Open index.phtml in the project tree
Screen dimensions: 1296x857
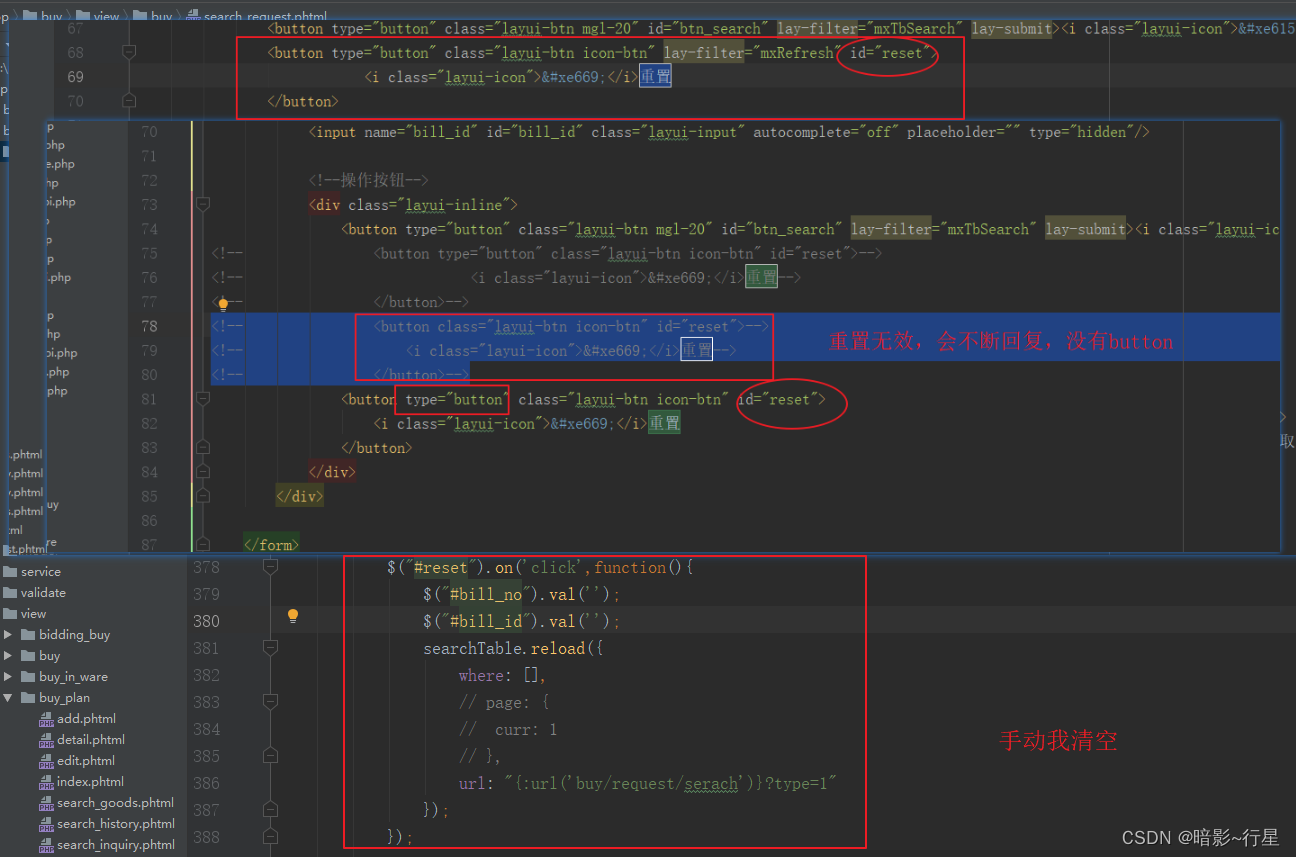(90, 782)
